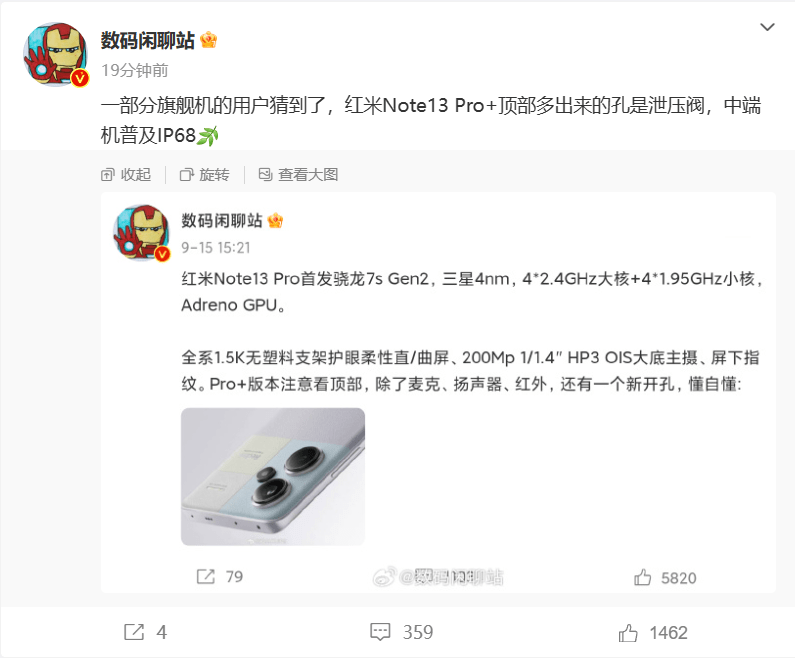Open the post options chevron menu
This screenshot has height=658, width=795.
767,27
